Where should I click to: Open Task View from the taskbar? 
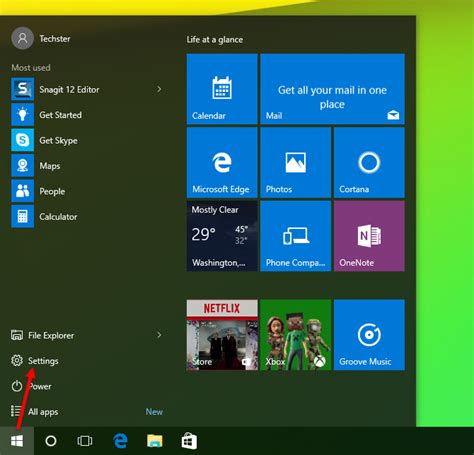[85, 441]
